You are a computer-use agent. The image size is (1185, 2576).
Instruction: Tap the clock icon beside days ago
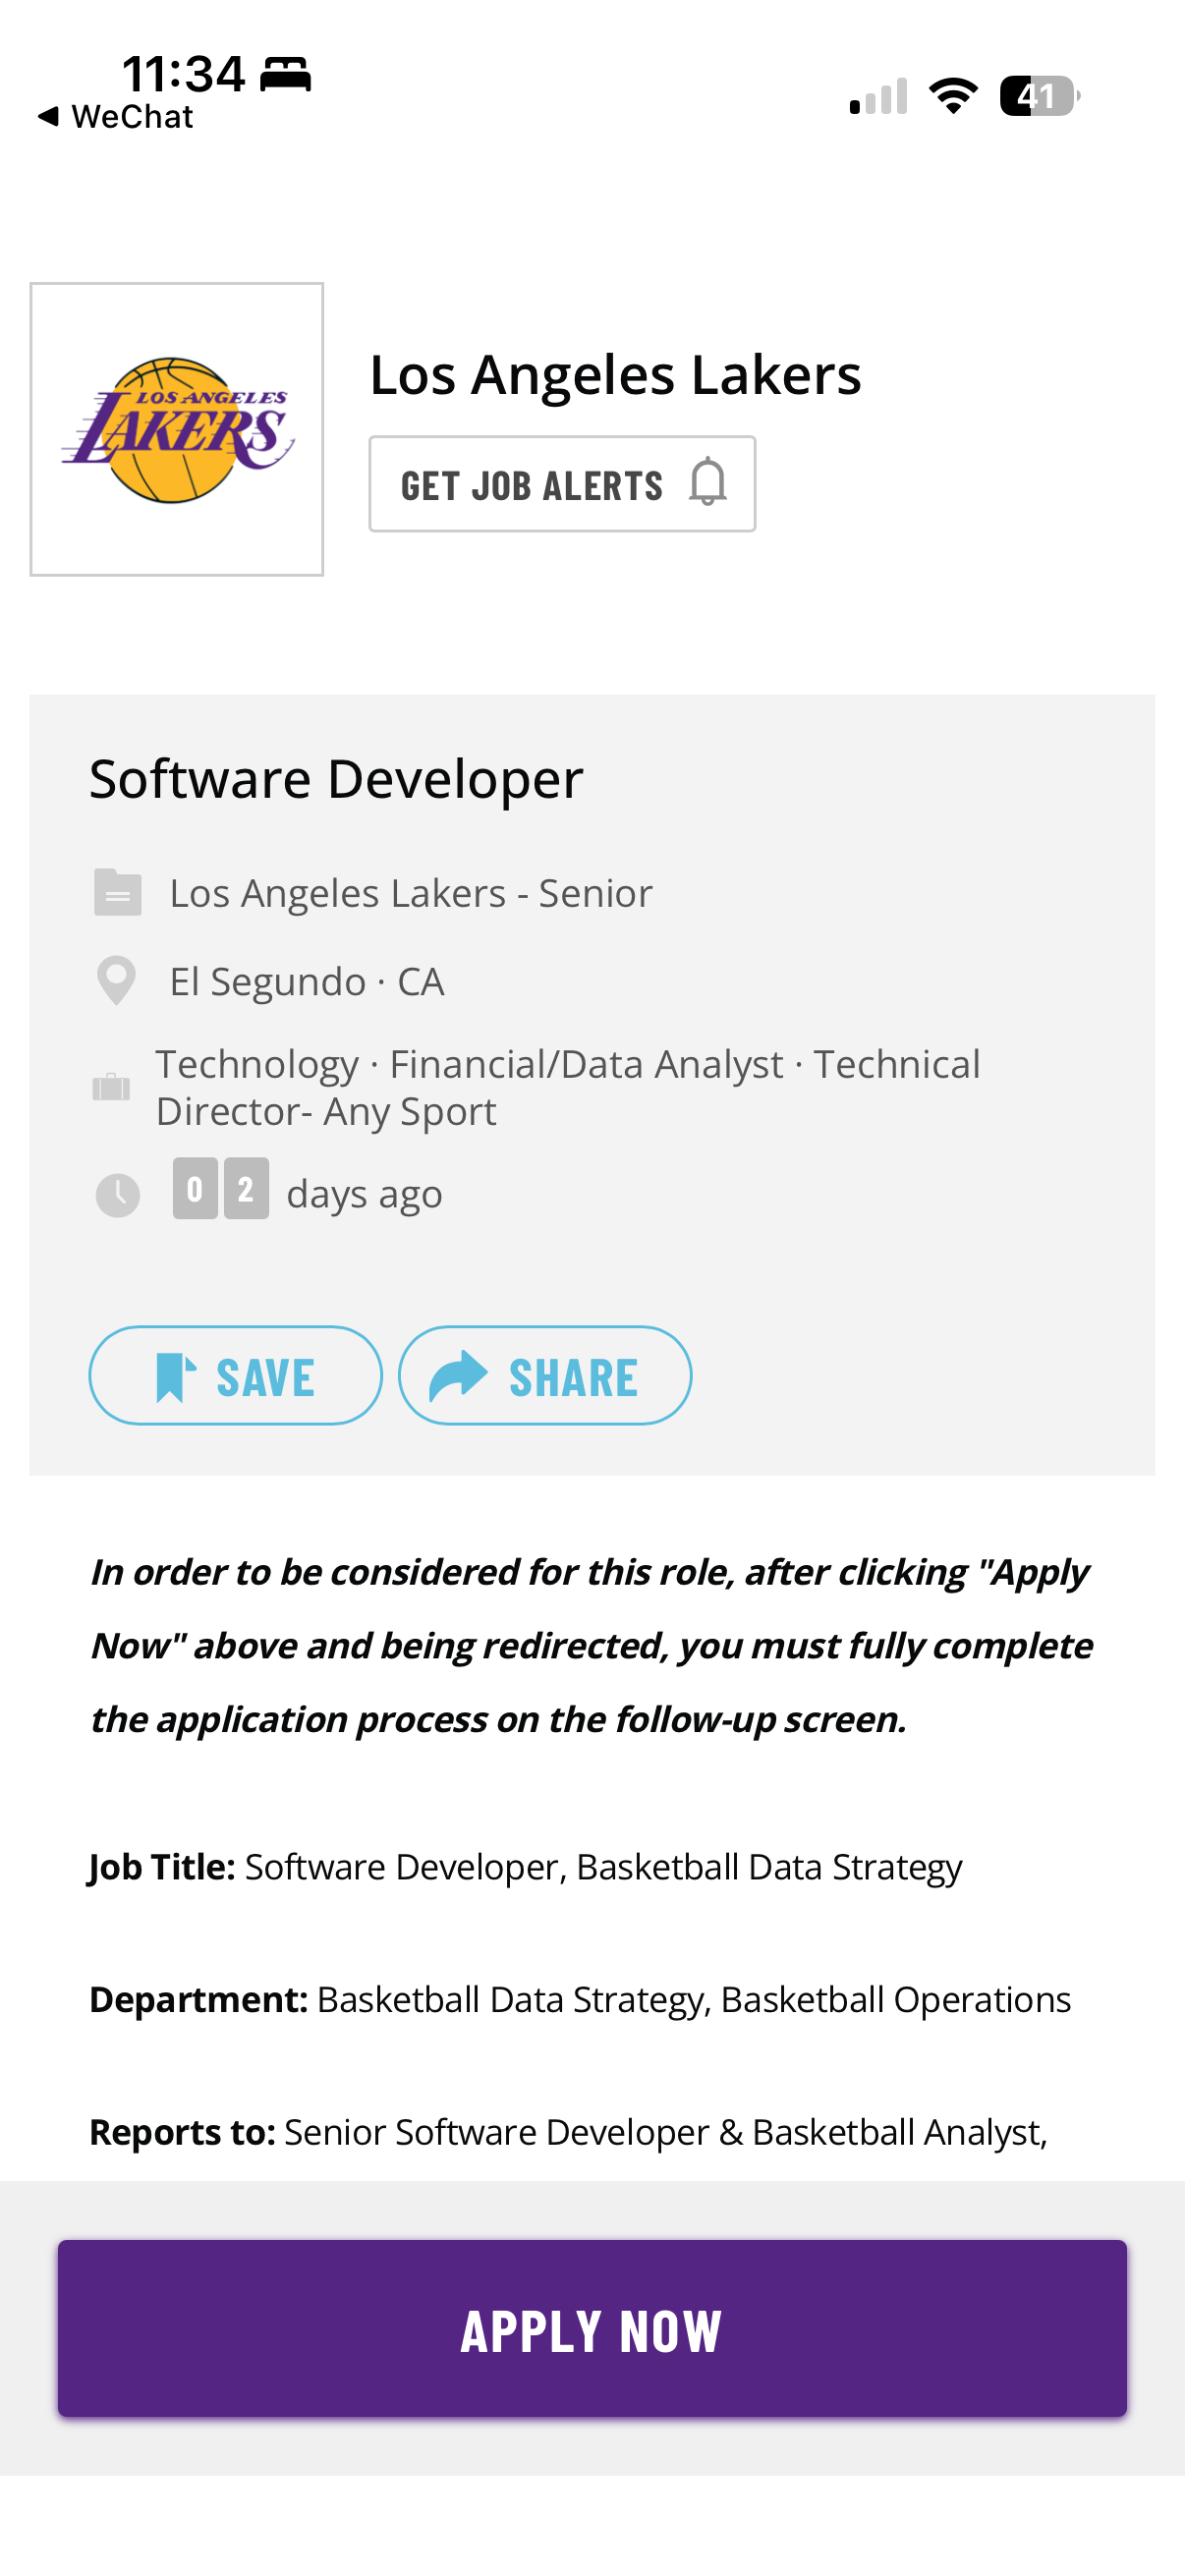point(117,1194)
